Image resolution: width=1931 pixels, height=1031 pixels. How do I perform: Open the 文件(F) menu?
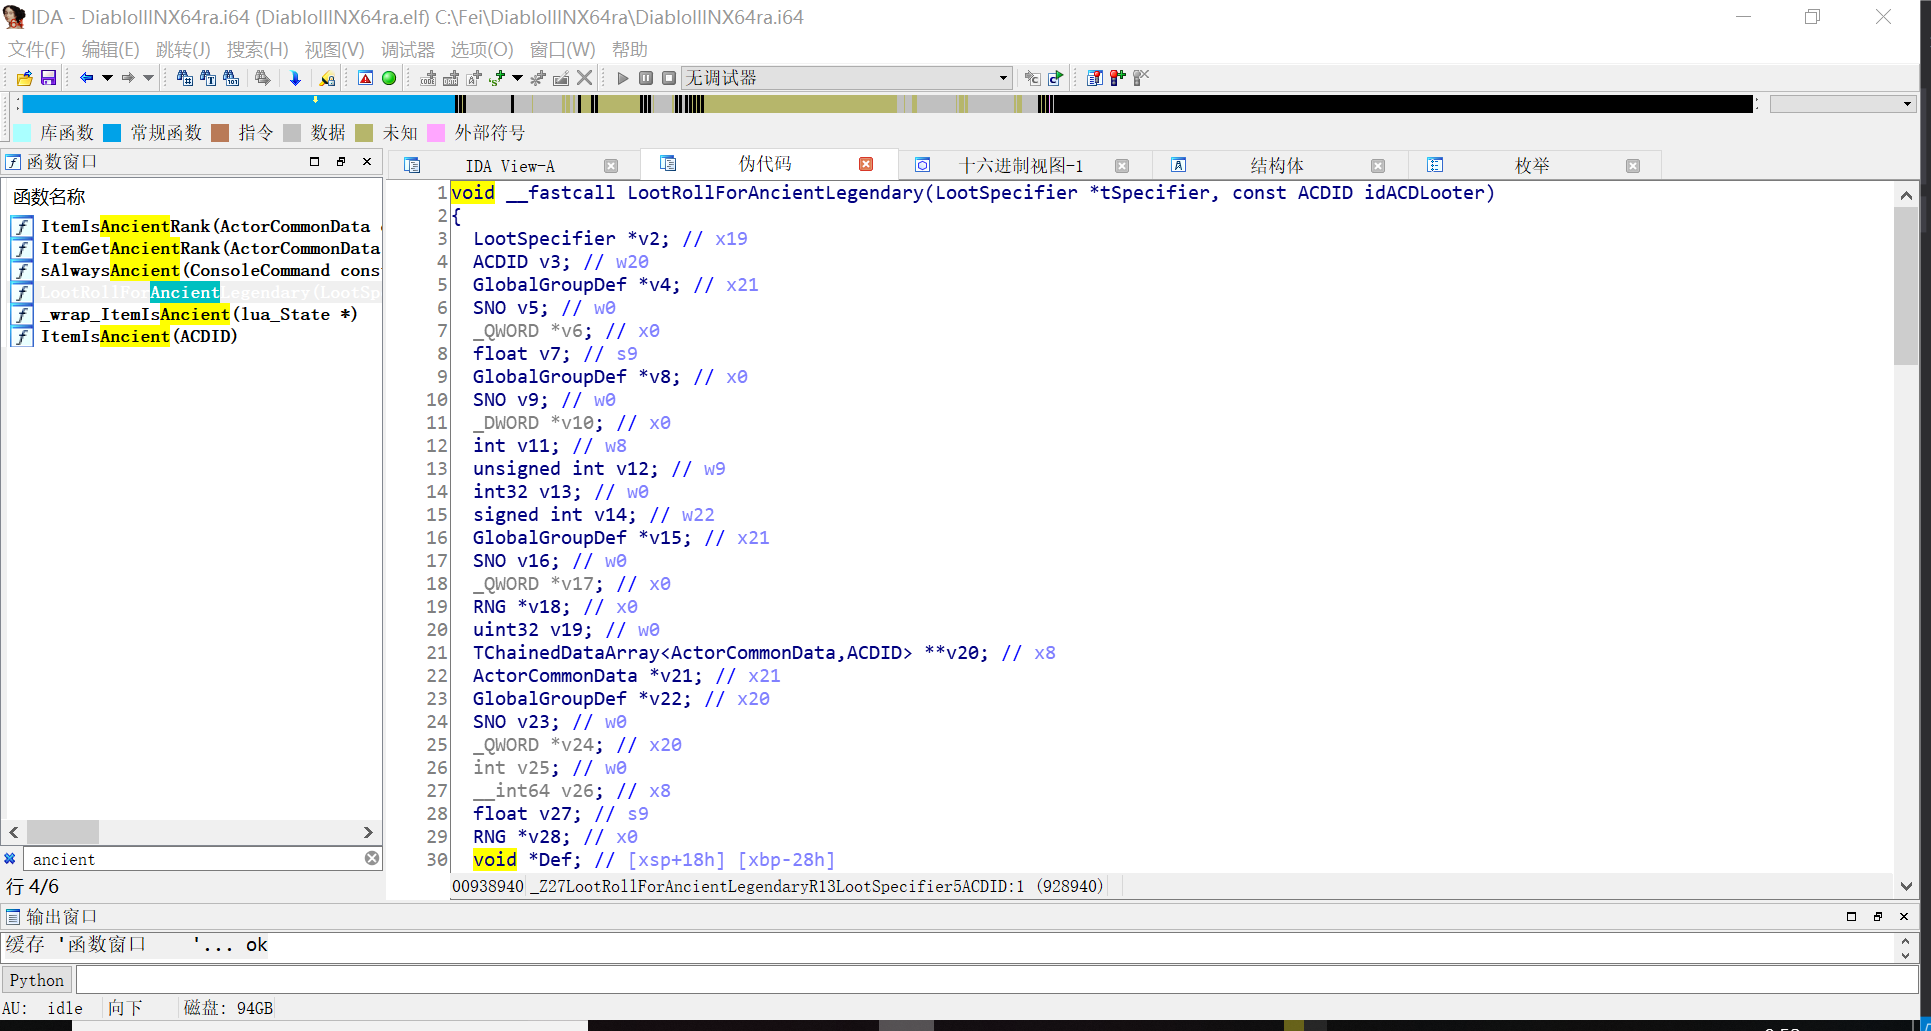[37, 49]
